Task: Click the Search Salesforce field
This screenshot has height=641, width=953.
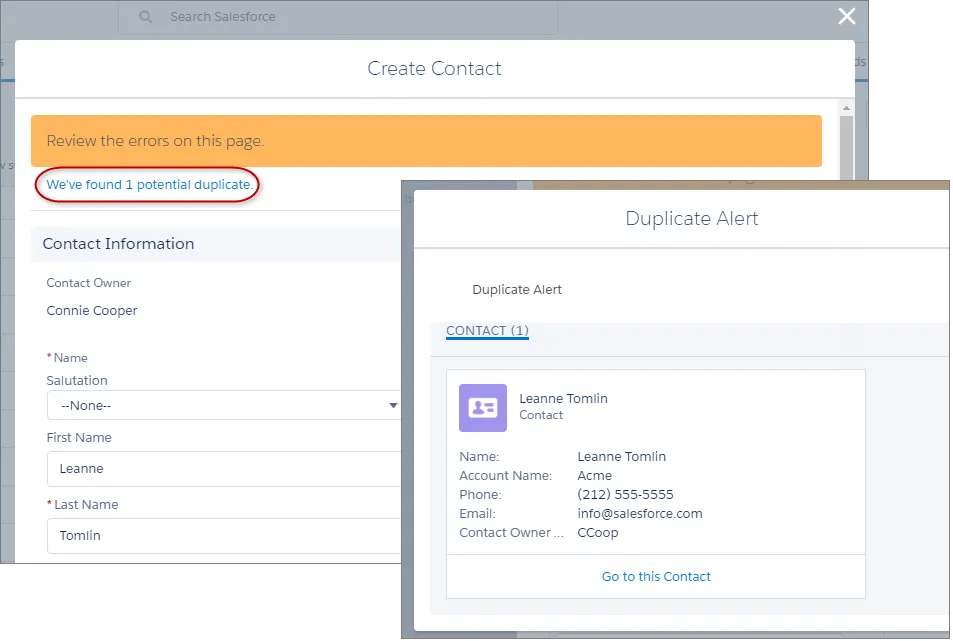Action: coord(338,17)
